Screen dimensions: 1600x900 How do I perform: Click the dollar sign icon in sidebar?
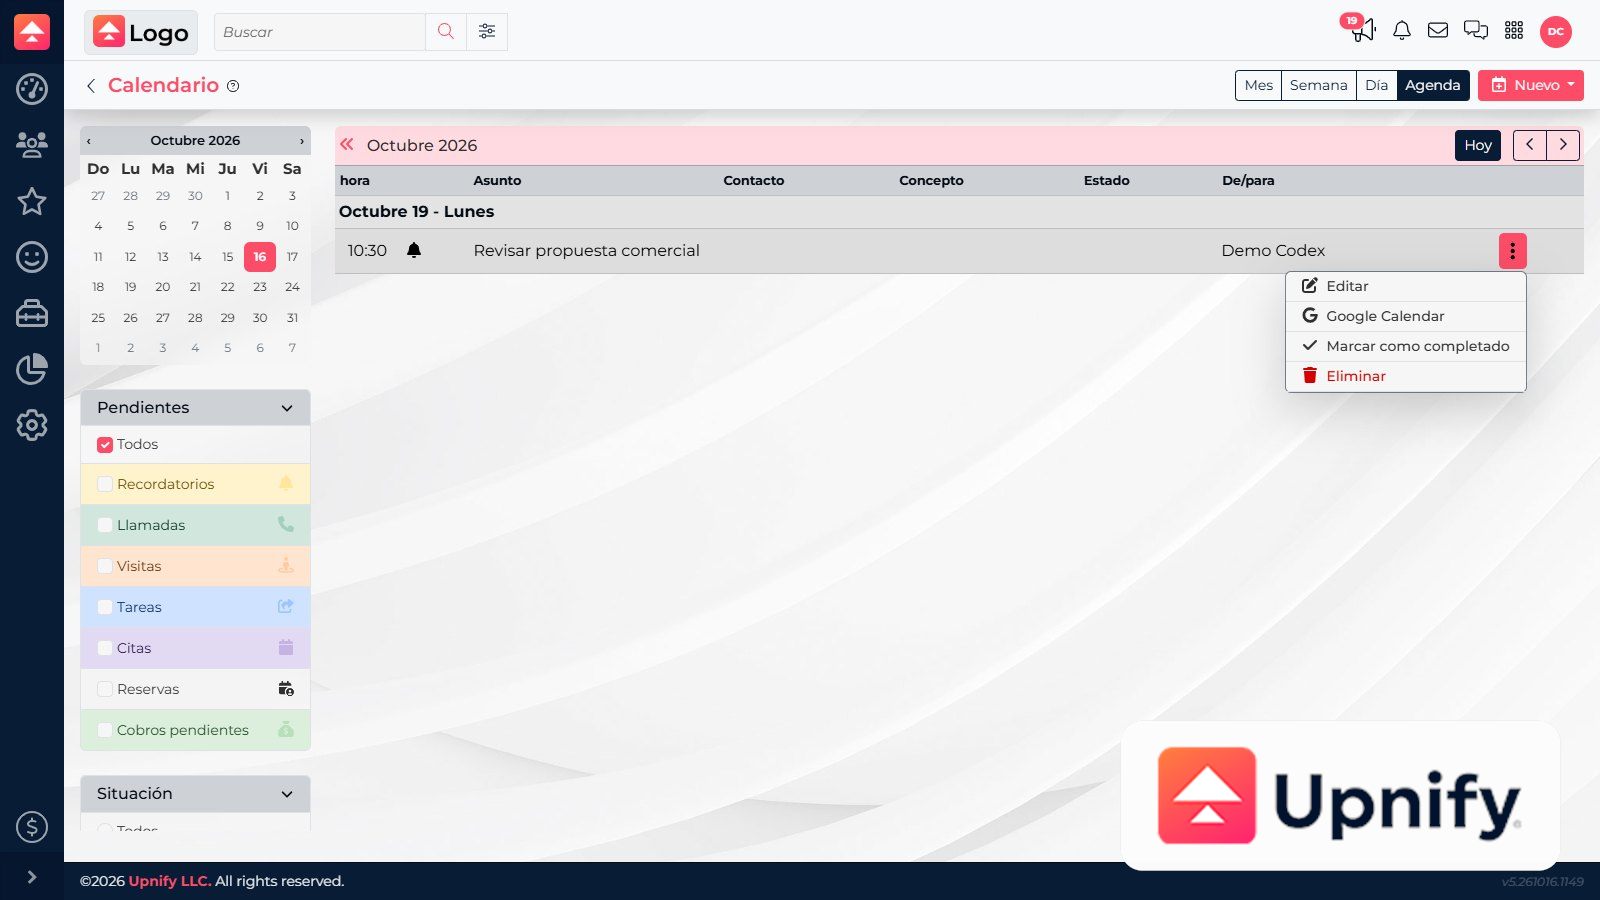(32, 827)
